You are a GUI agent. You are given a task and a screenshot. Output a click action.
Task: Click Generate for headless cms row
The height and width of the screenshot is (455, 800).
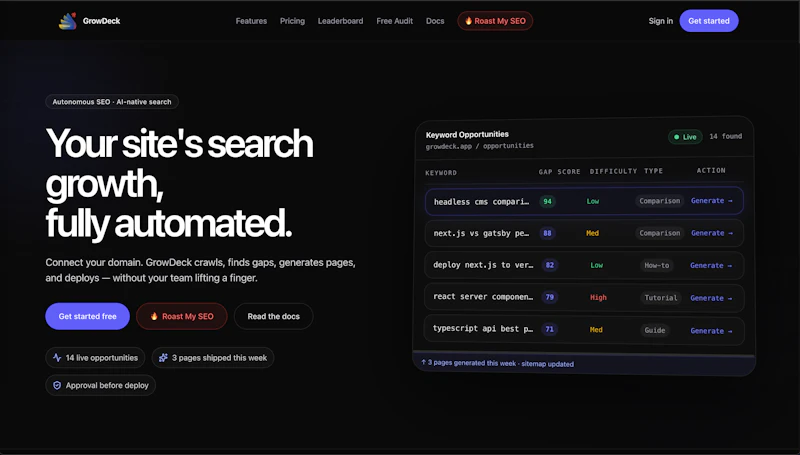coord(712,201)
